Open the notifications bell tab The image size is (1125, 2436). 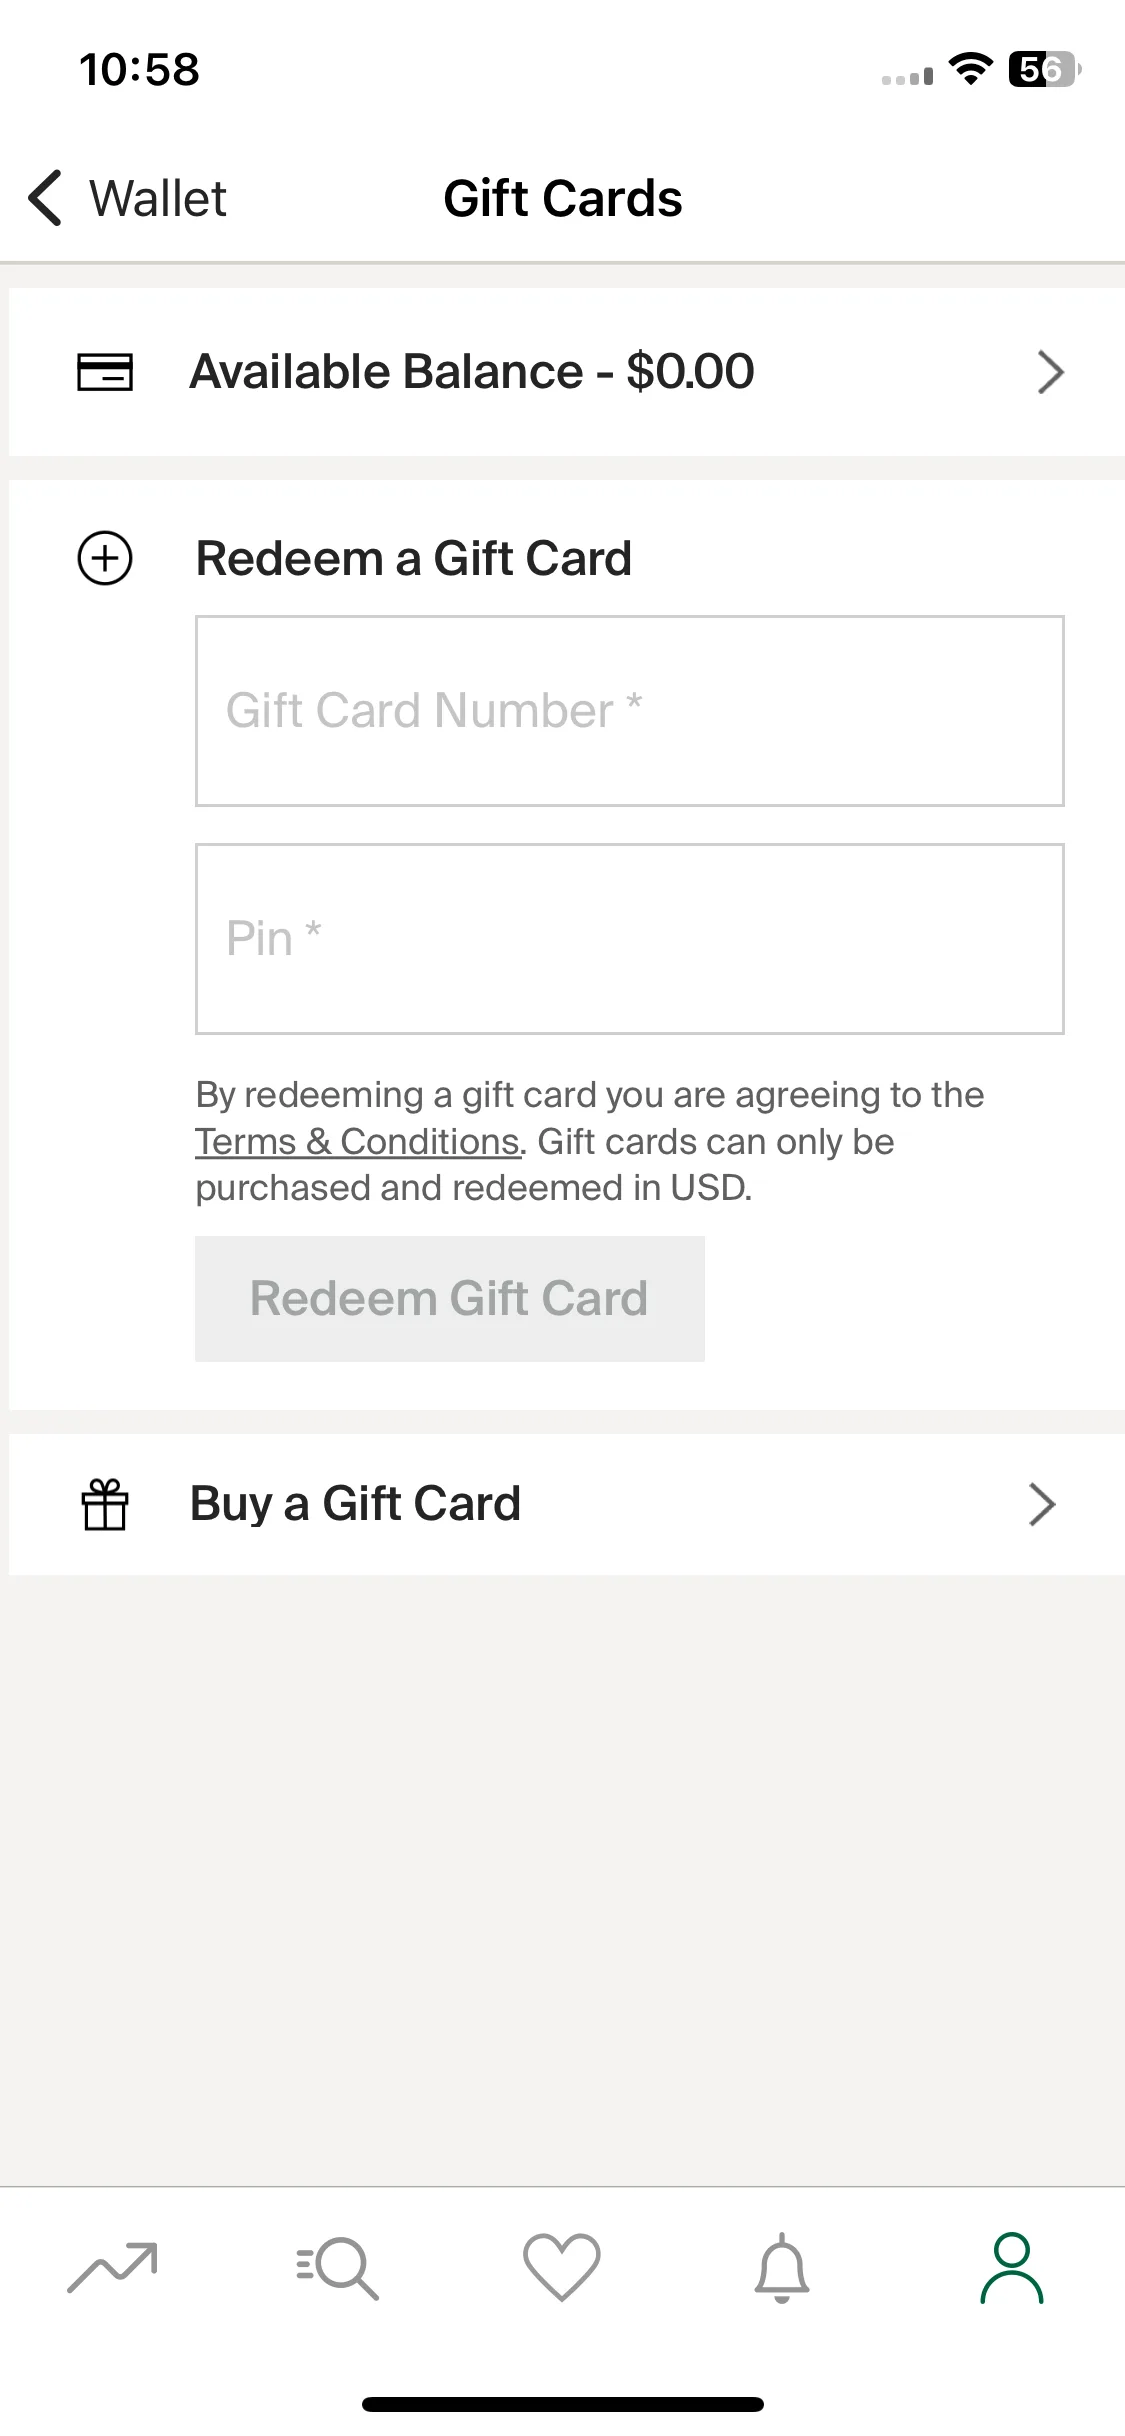[782, 2267]
